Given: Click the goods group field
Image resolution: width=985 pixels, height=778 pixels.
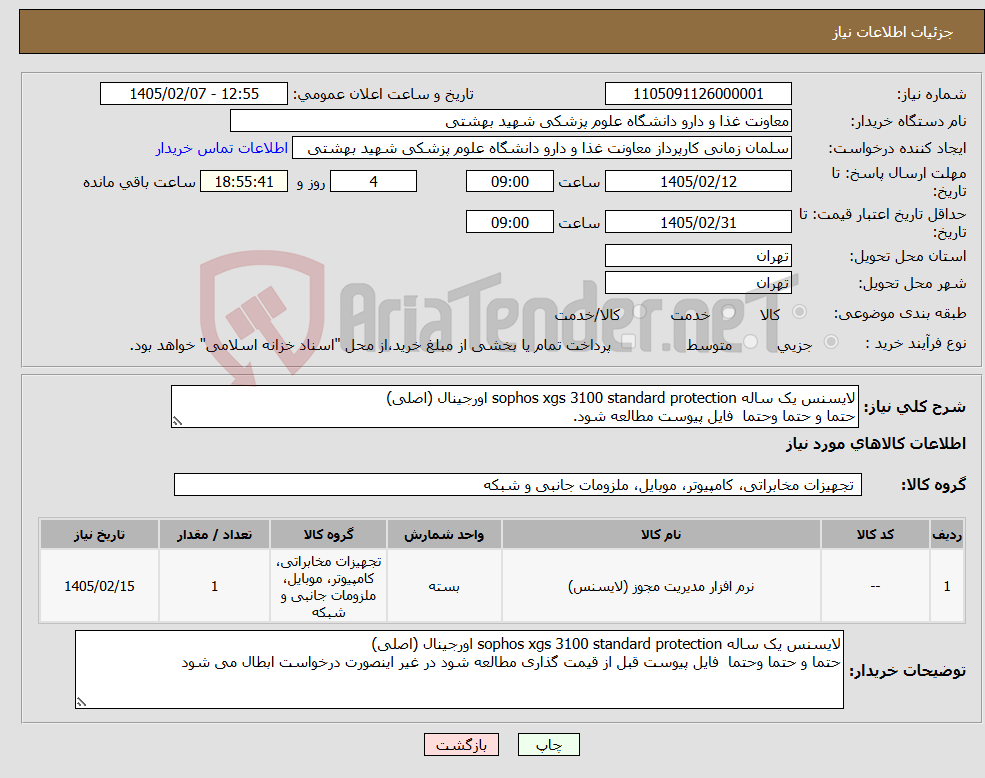Looking at the screenshot, I should tap(518, 485).
